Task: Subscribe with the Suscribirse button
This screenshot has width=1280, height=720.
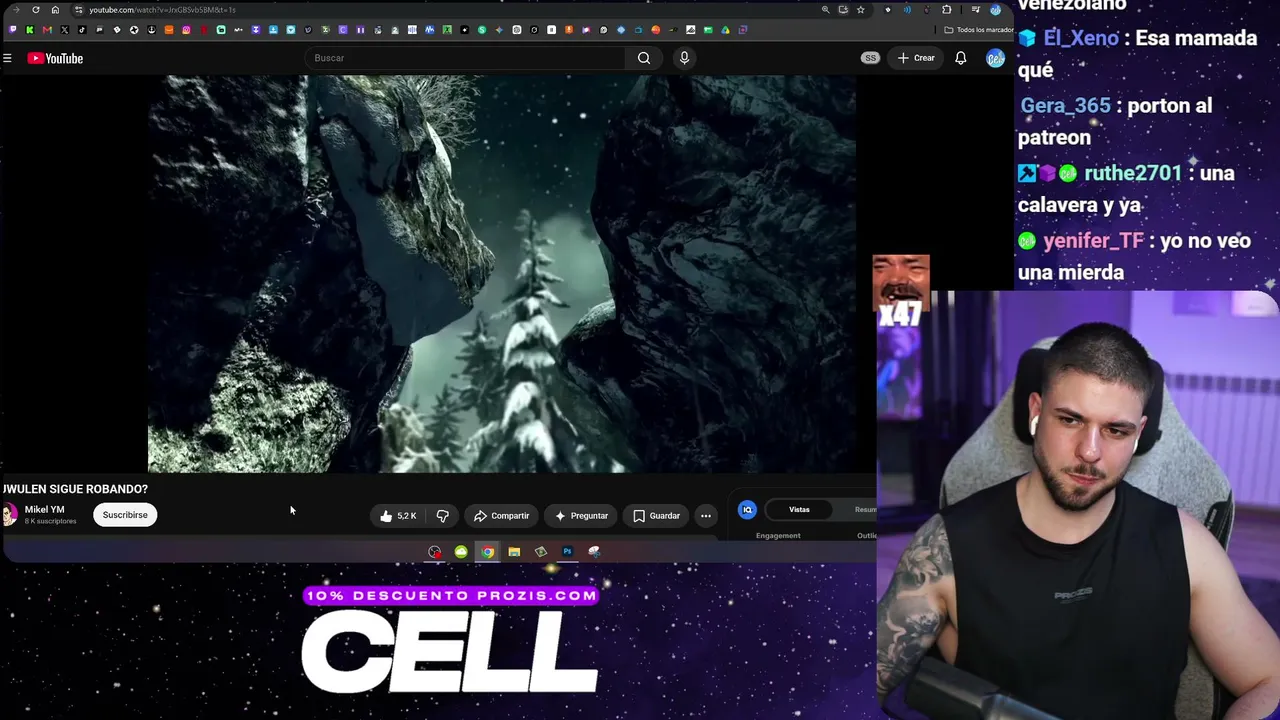Action: pos(125,515)
